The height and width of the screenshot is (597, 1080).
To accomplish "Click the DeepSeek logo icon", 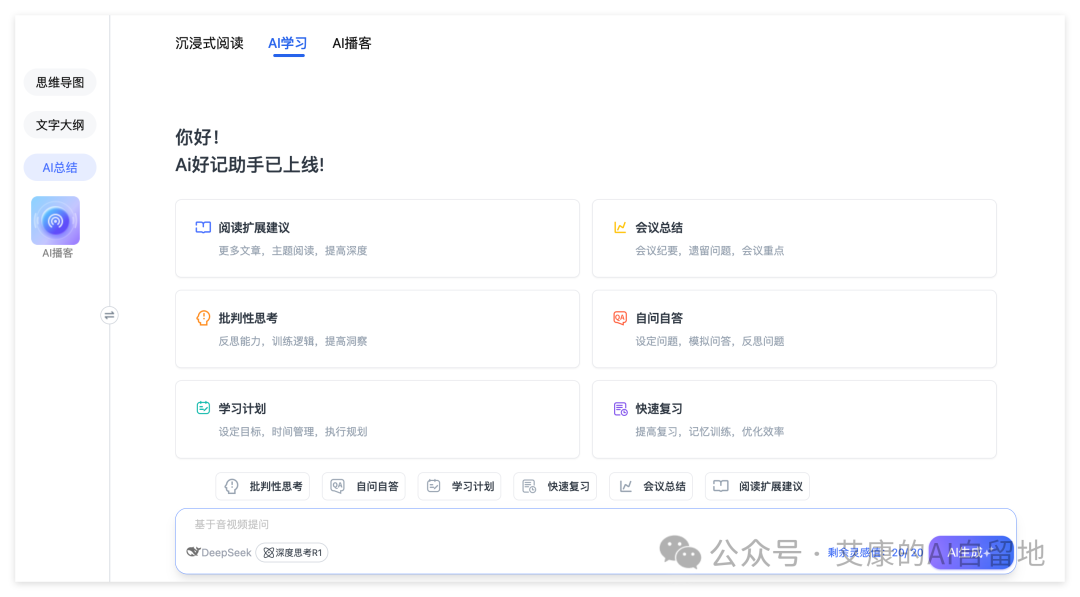I will coord(196,552).
